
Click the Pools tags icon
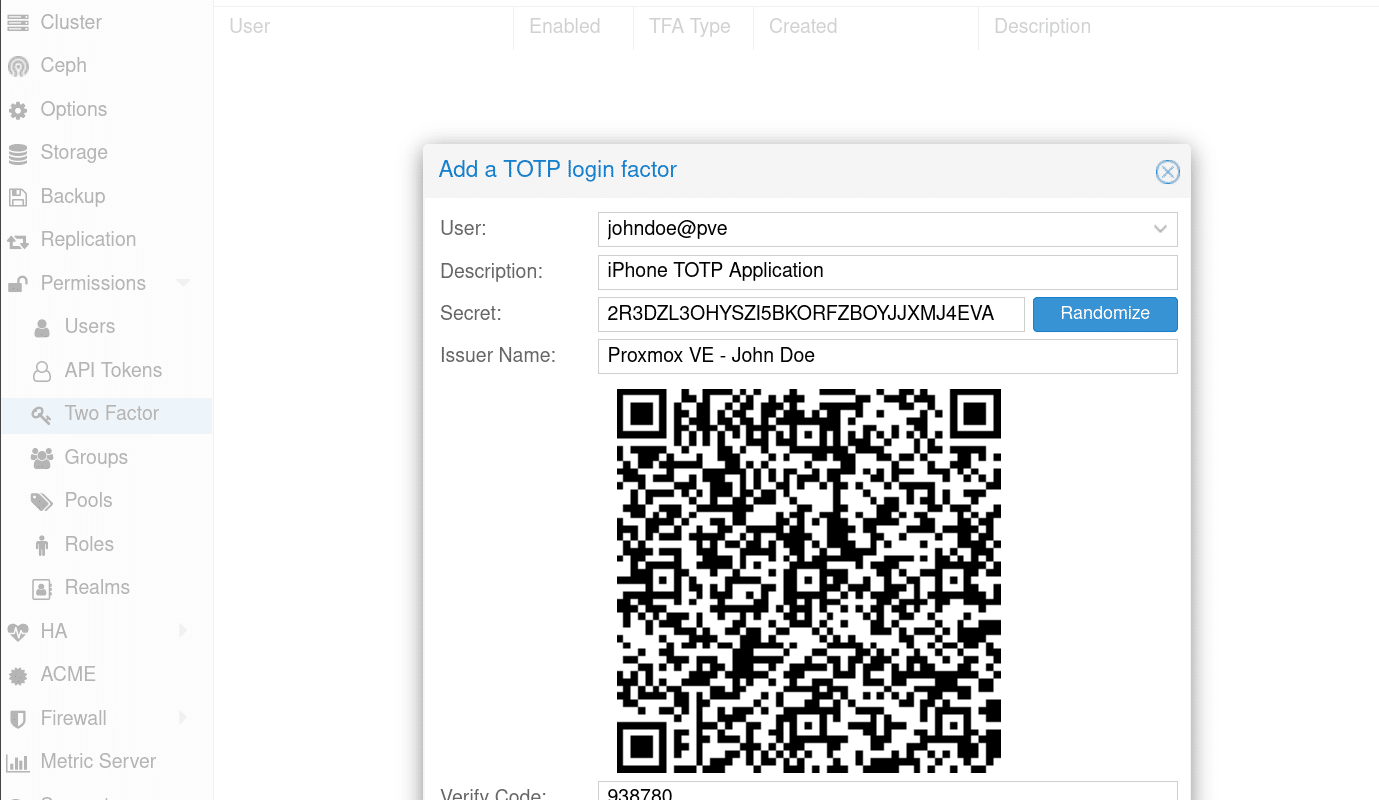[x=42, y=501]
